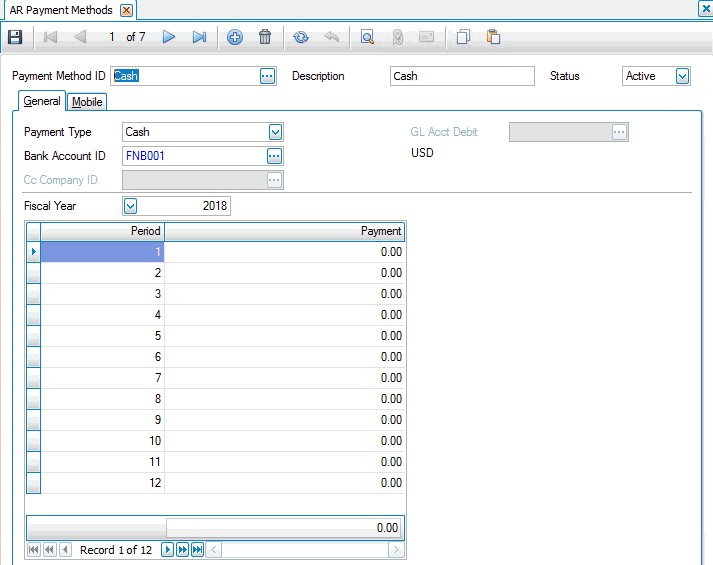
Task: Select Period 6 row in grid
Action: pyautogui.click(x=100, y=357)
